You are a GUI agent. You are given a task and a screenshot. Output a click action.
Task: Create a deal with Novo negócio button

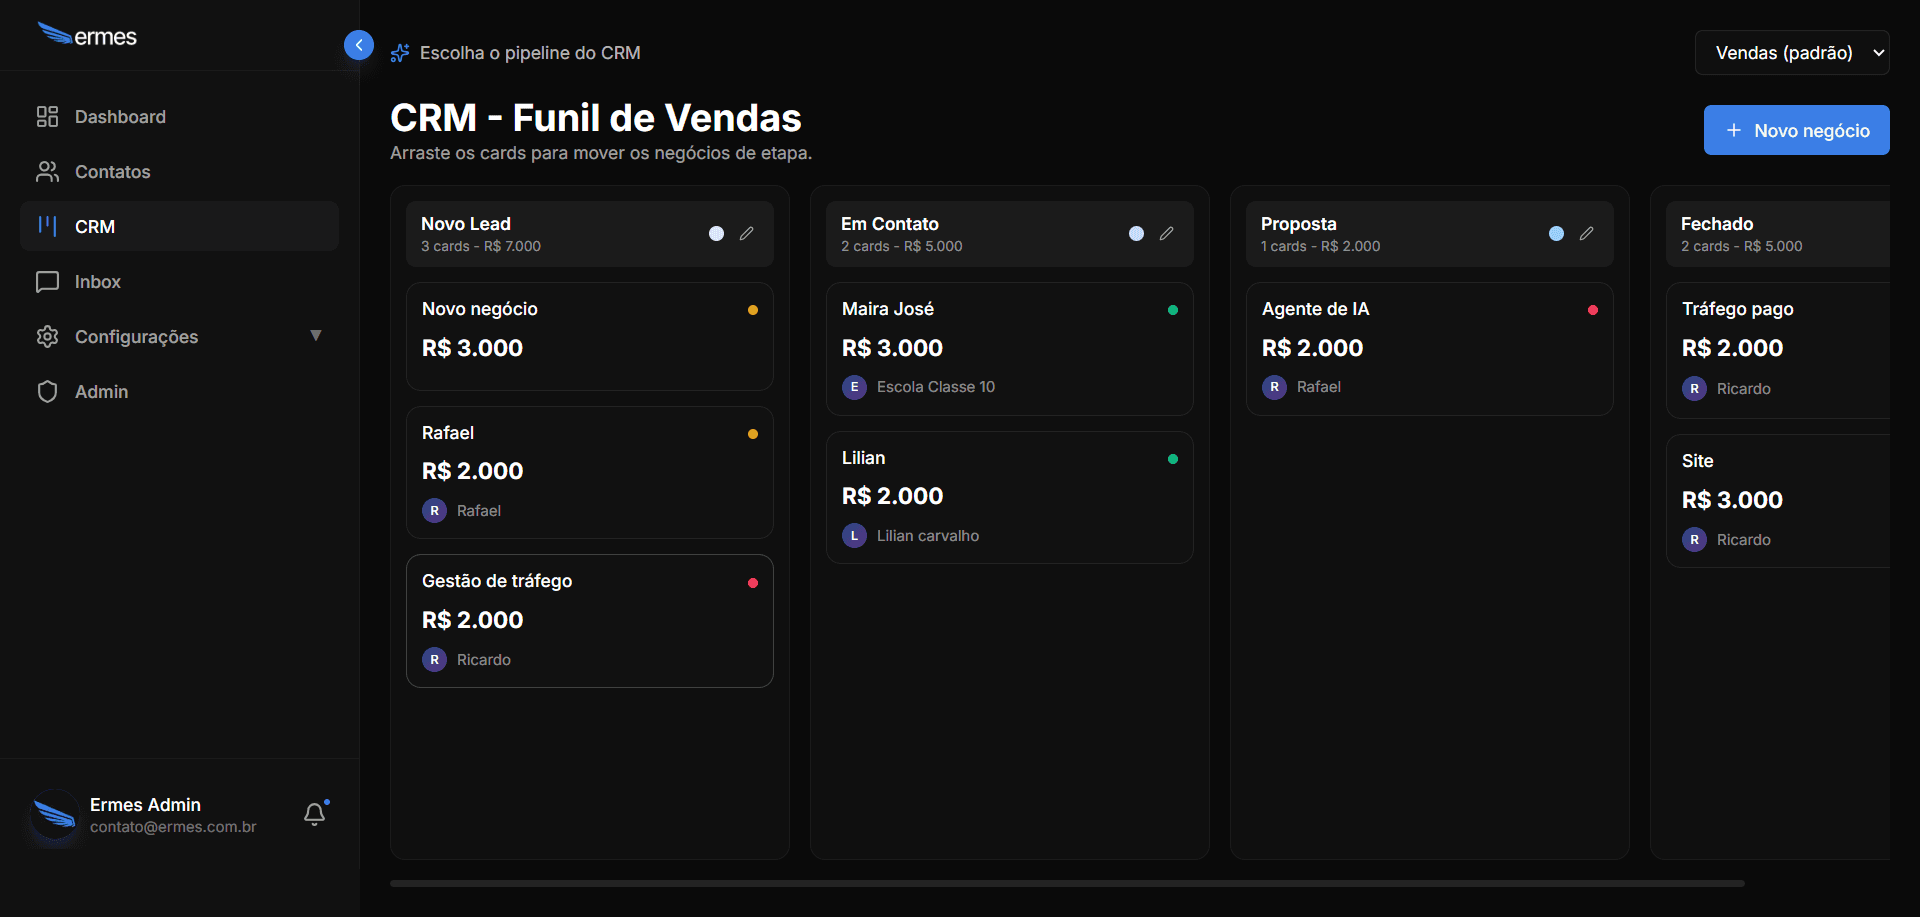(1796, 130)
